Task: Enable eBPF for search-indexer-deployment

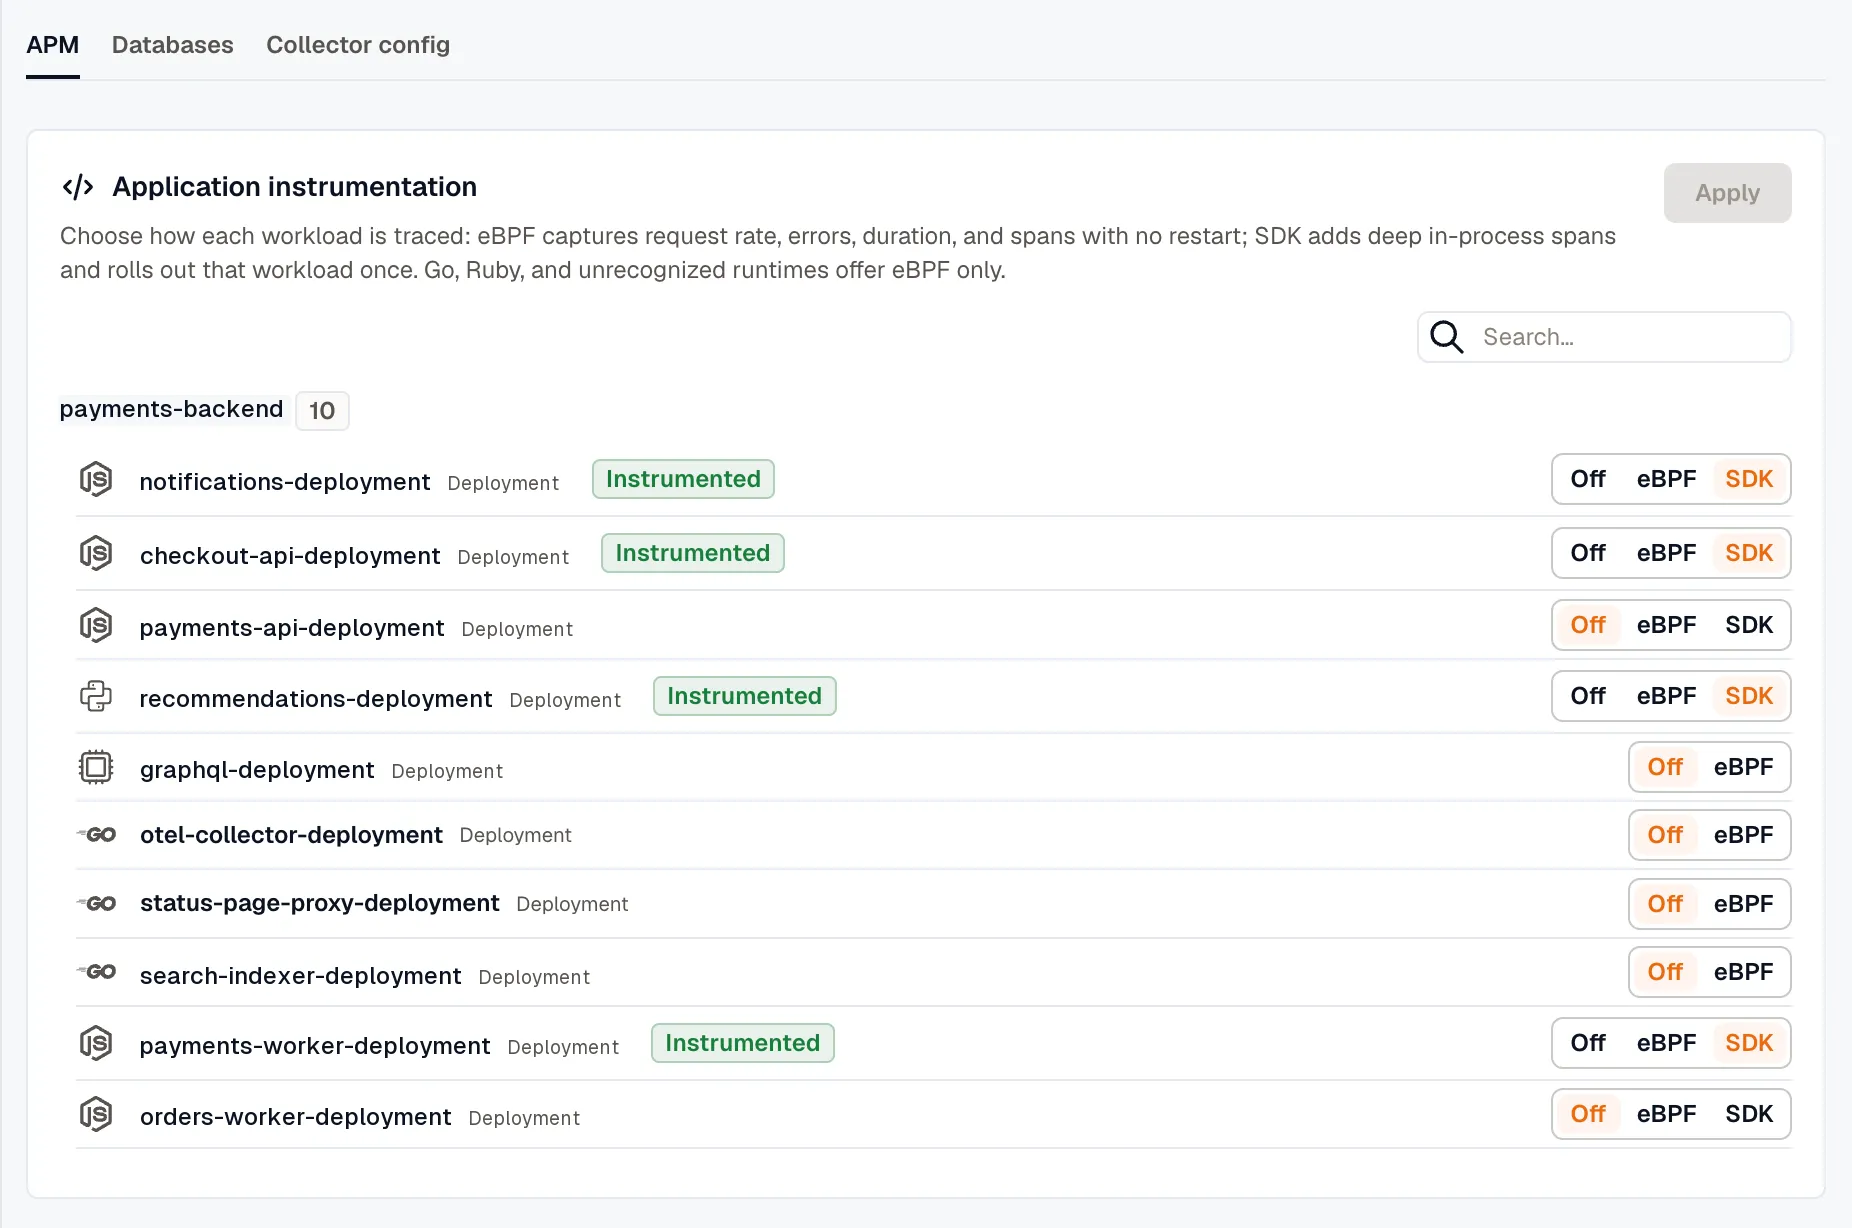Action: [x=1743, y=972]
